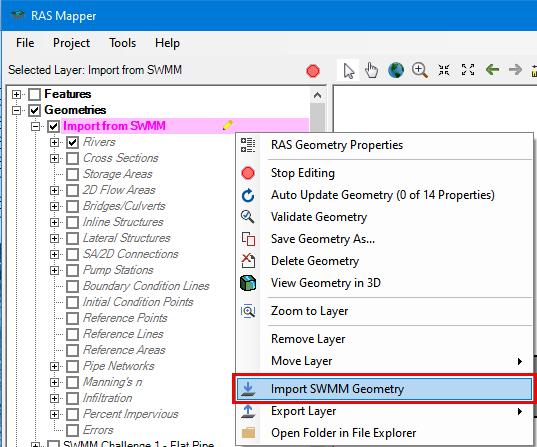Uncheck the Rivers layer checkbox
Image resolution: width=537 pixels, height=447 pixels.
click(x=72, y=142)
